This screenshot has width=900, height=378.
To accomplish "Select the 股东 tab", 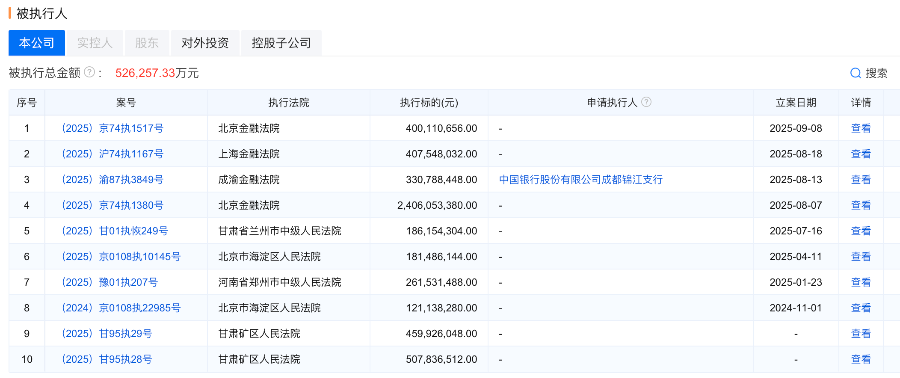I will pyautogui.click(x=148, y=43).
